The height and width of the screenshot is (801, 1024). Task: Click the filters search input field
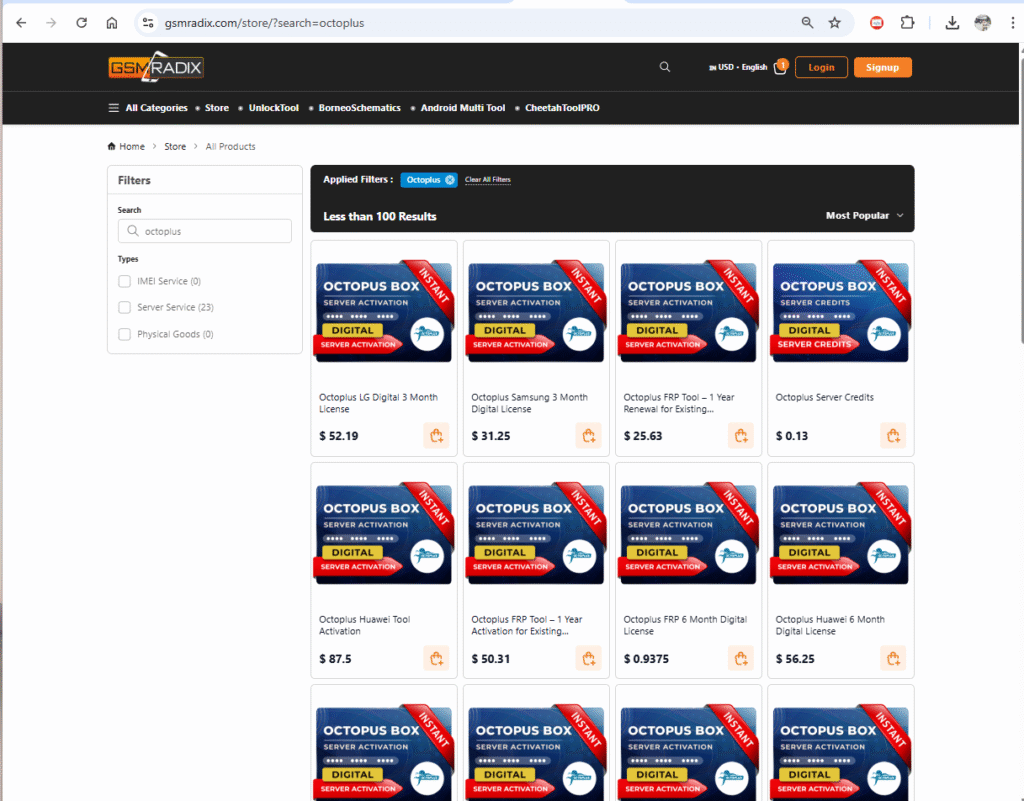point(212,231)
